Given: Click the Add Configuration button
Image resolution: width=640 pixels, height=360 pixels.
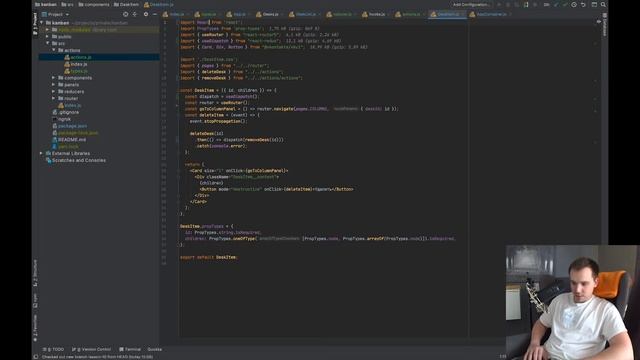Looking at the screenshot, I should click(x=471, y=4).
